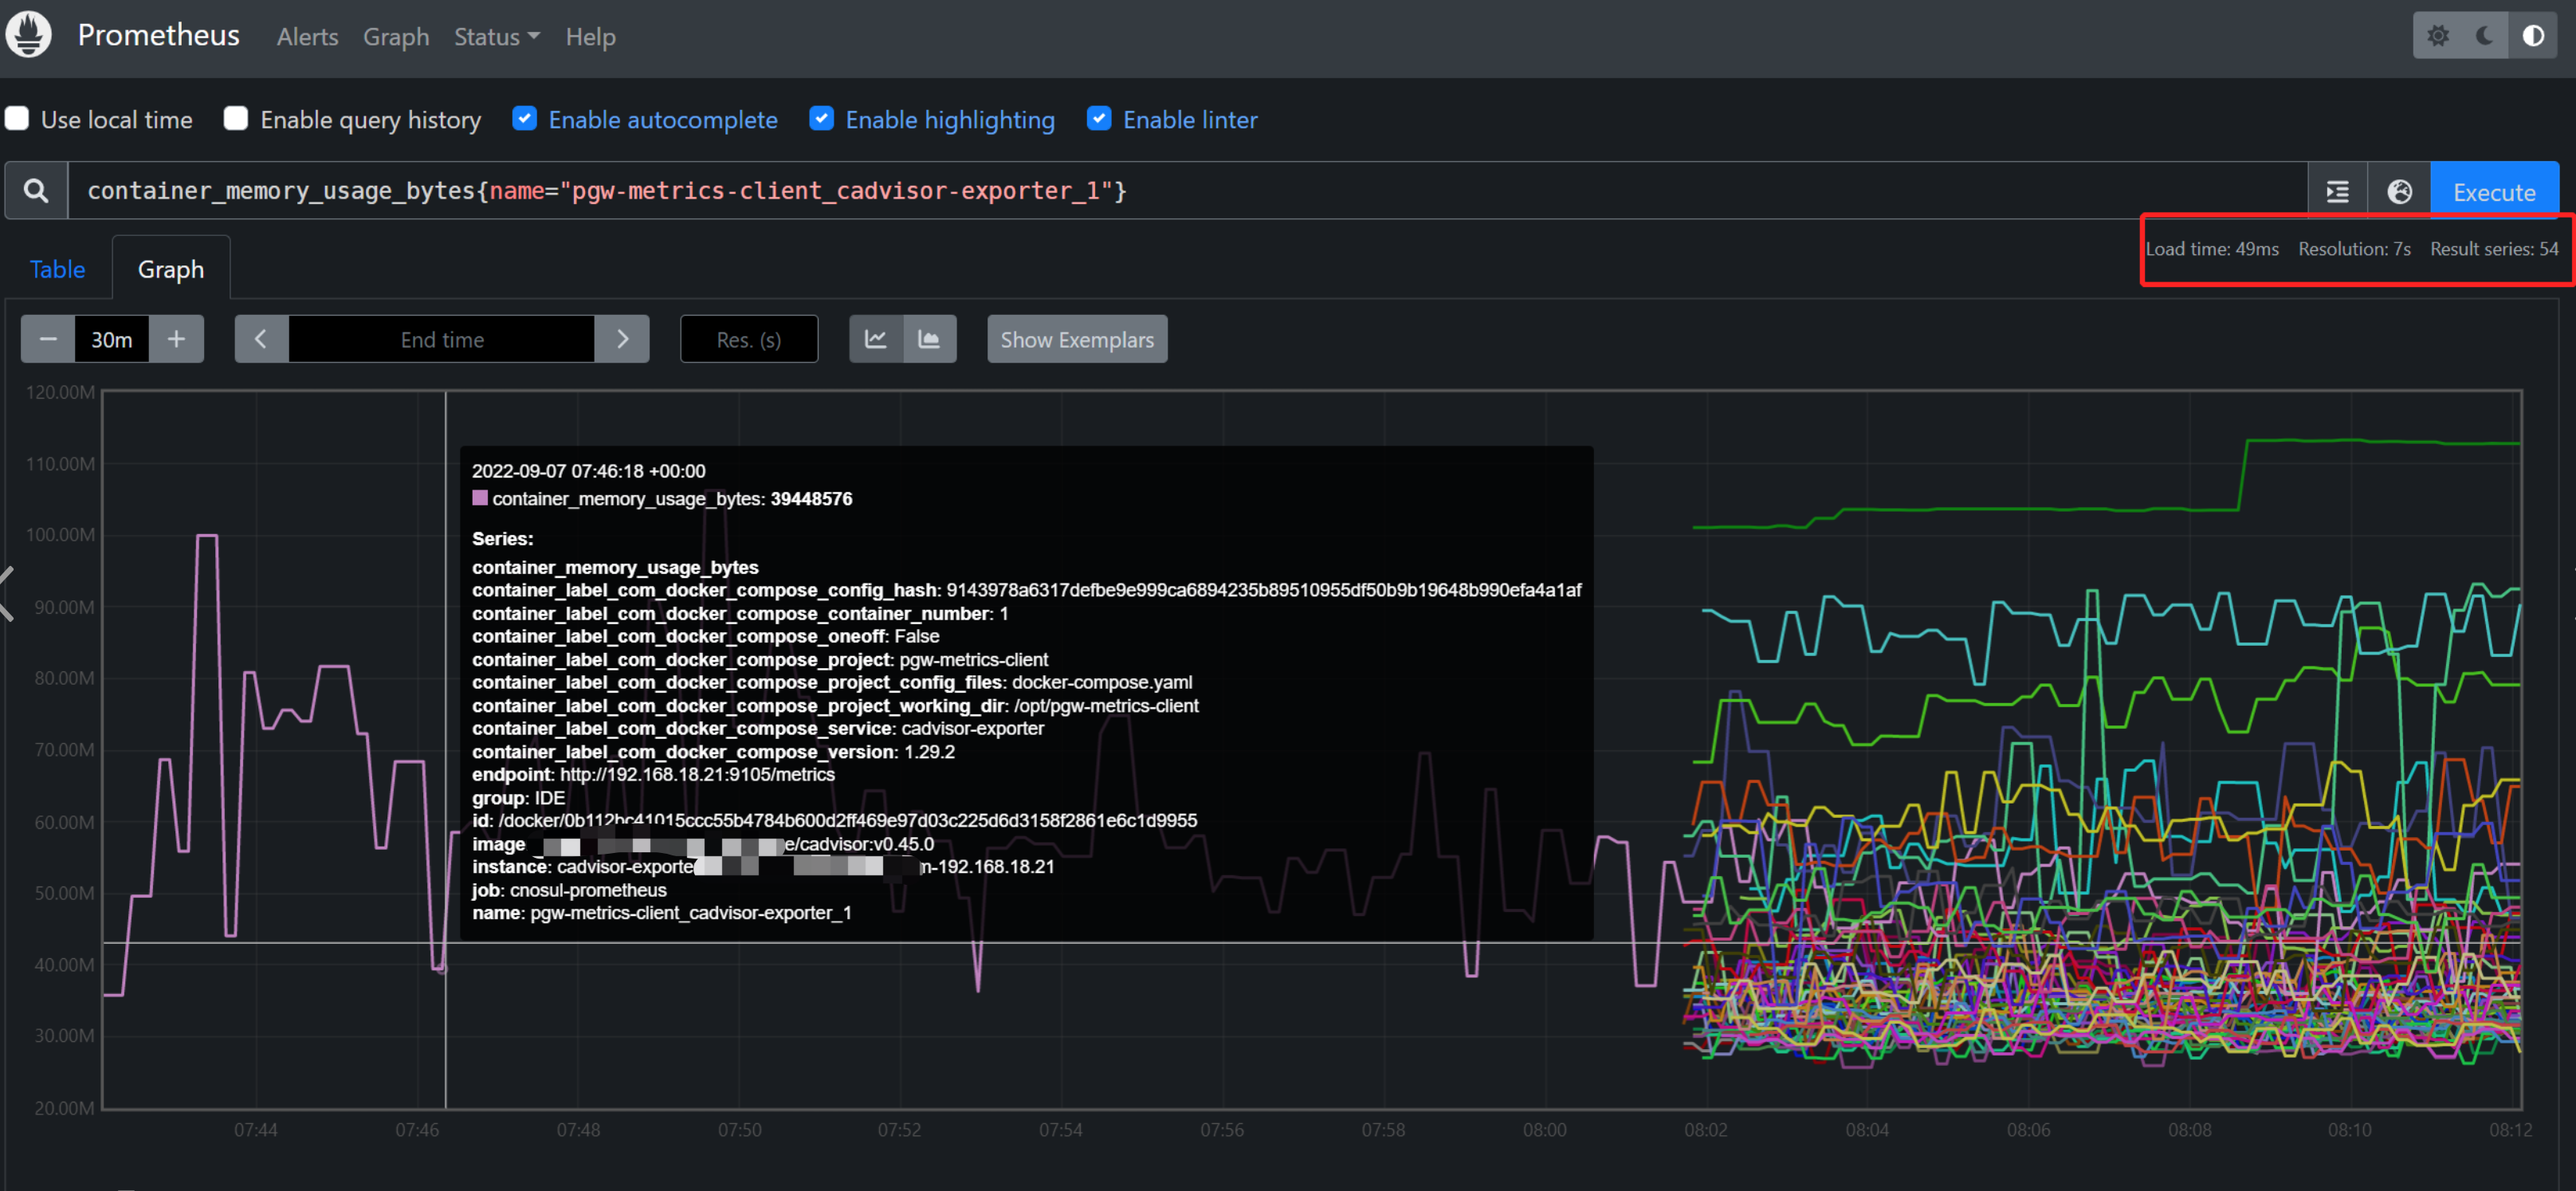This screenshot has width=2576, height=1191.
Task: Click the Load time: 49ms text
Action: point(2212,249)
